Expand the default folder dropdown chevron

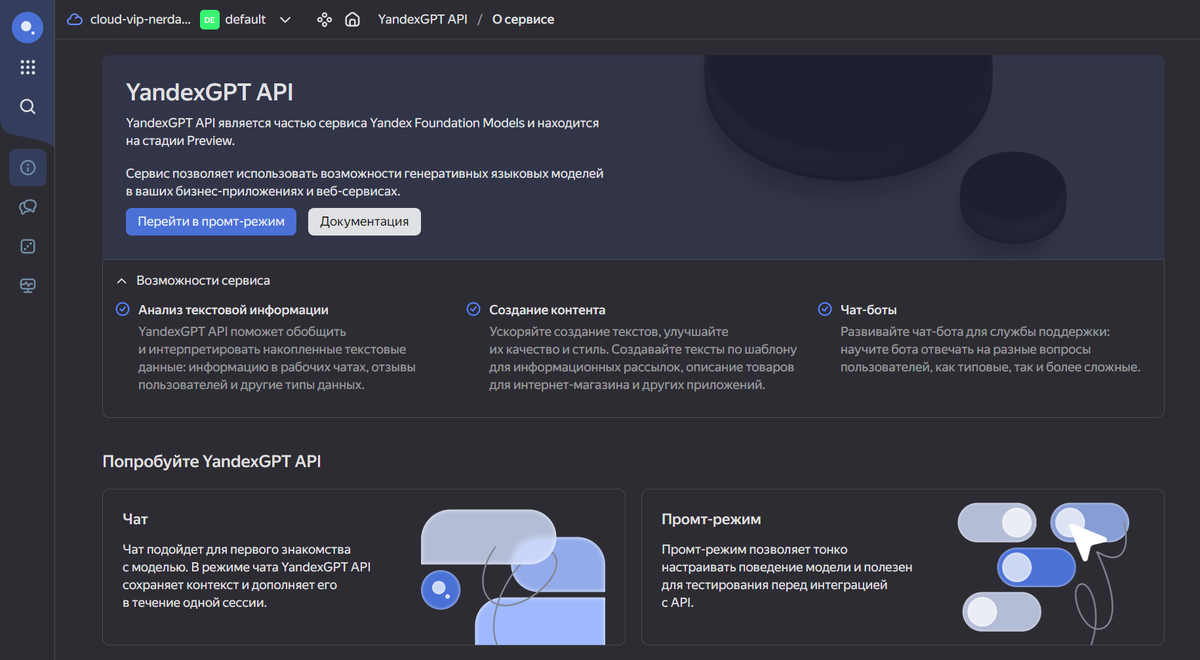tap(285, 19)
